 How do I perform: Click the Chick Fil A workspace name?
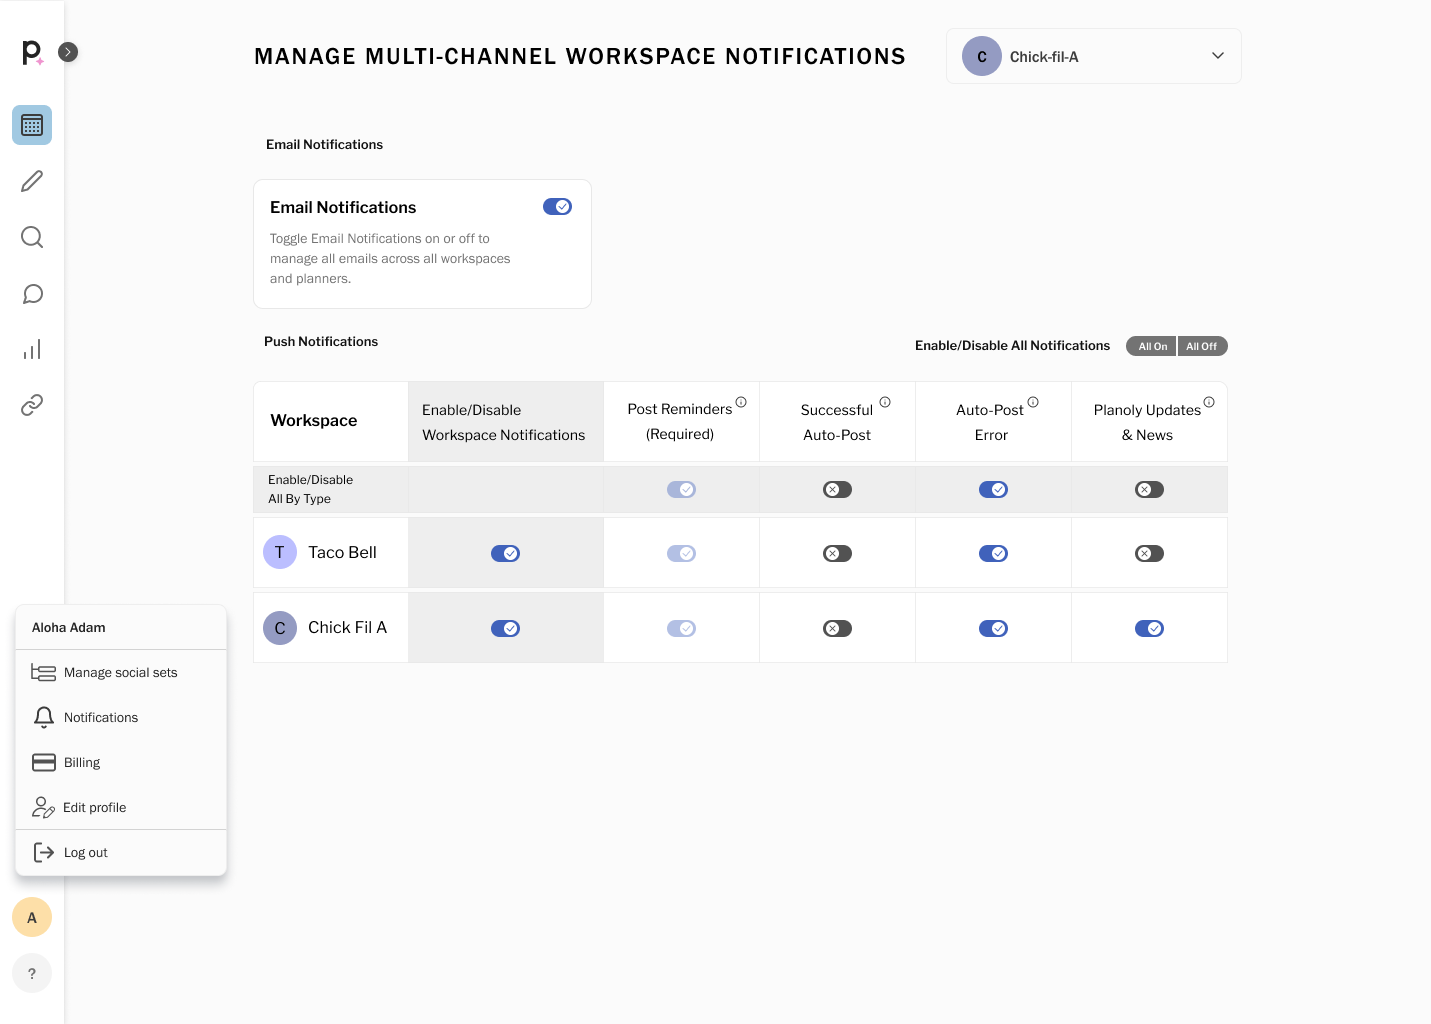point(347,627)
